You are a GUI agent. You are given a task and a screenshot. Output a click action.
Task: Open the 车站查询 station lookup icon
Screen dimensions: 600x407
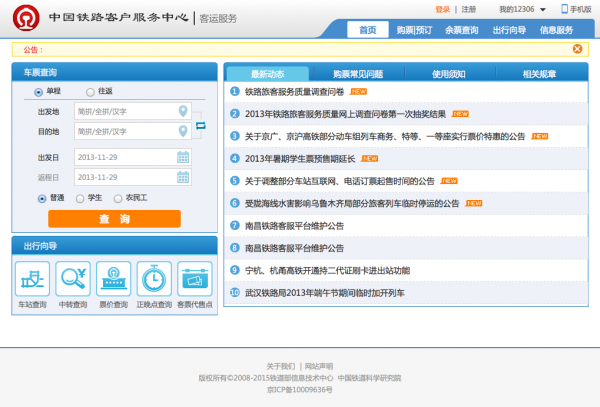coord(32,278)
